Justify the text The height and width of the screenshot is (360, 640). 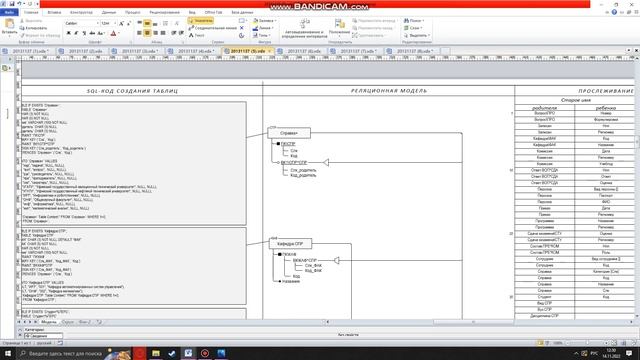click(163, 33)
